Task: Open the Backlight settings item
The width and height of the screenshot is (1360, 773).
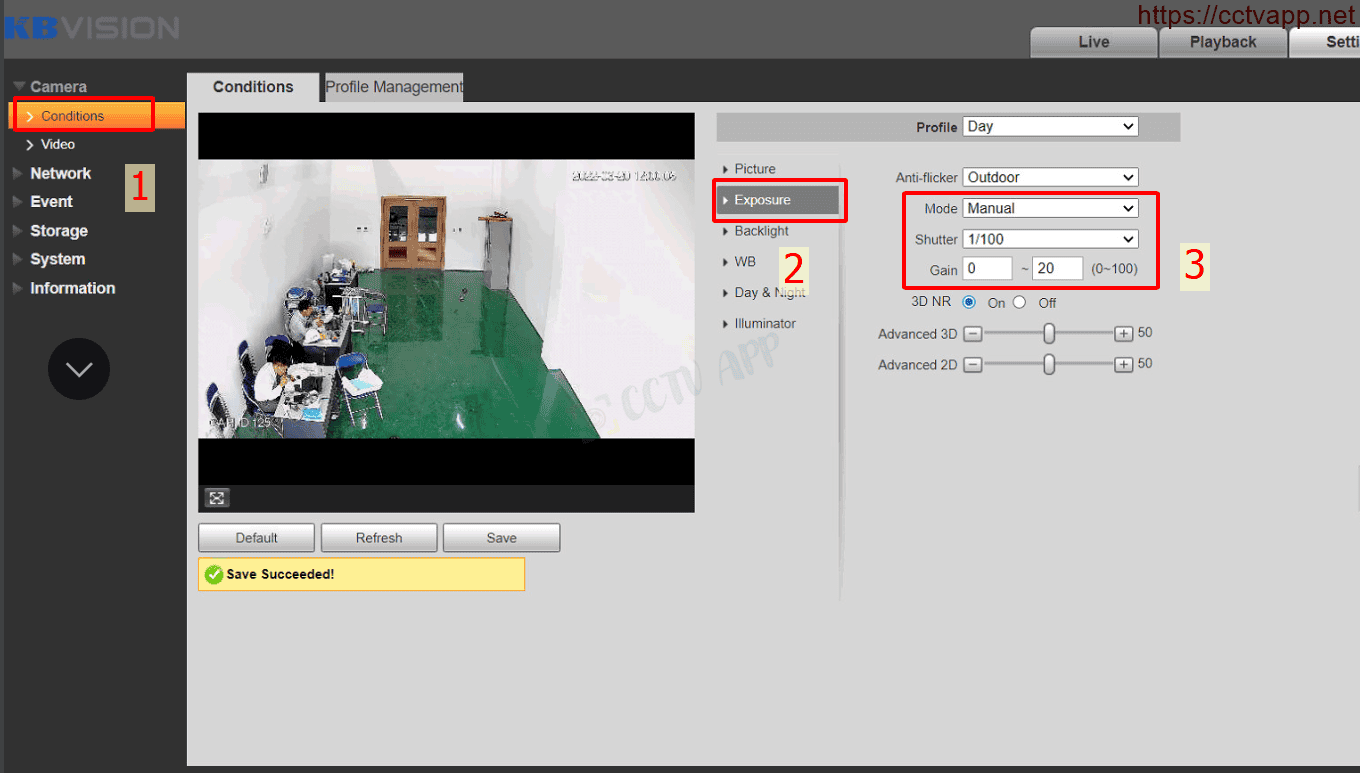Action: (761, 231)
